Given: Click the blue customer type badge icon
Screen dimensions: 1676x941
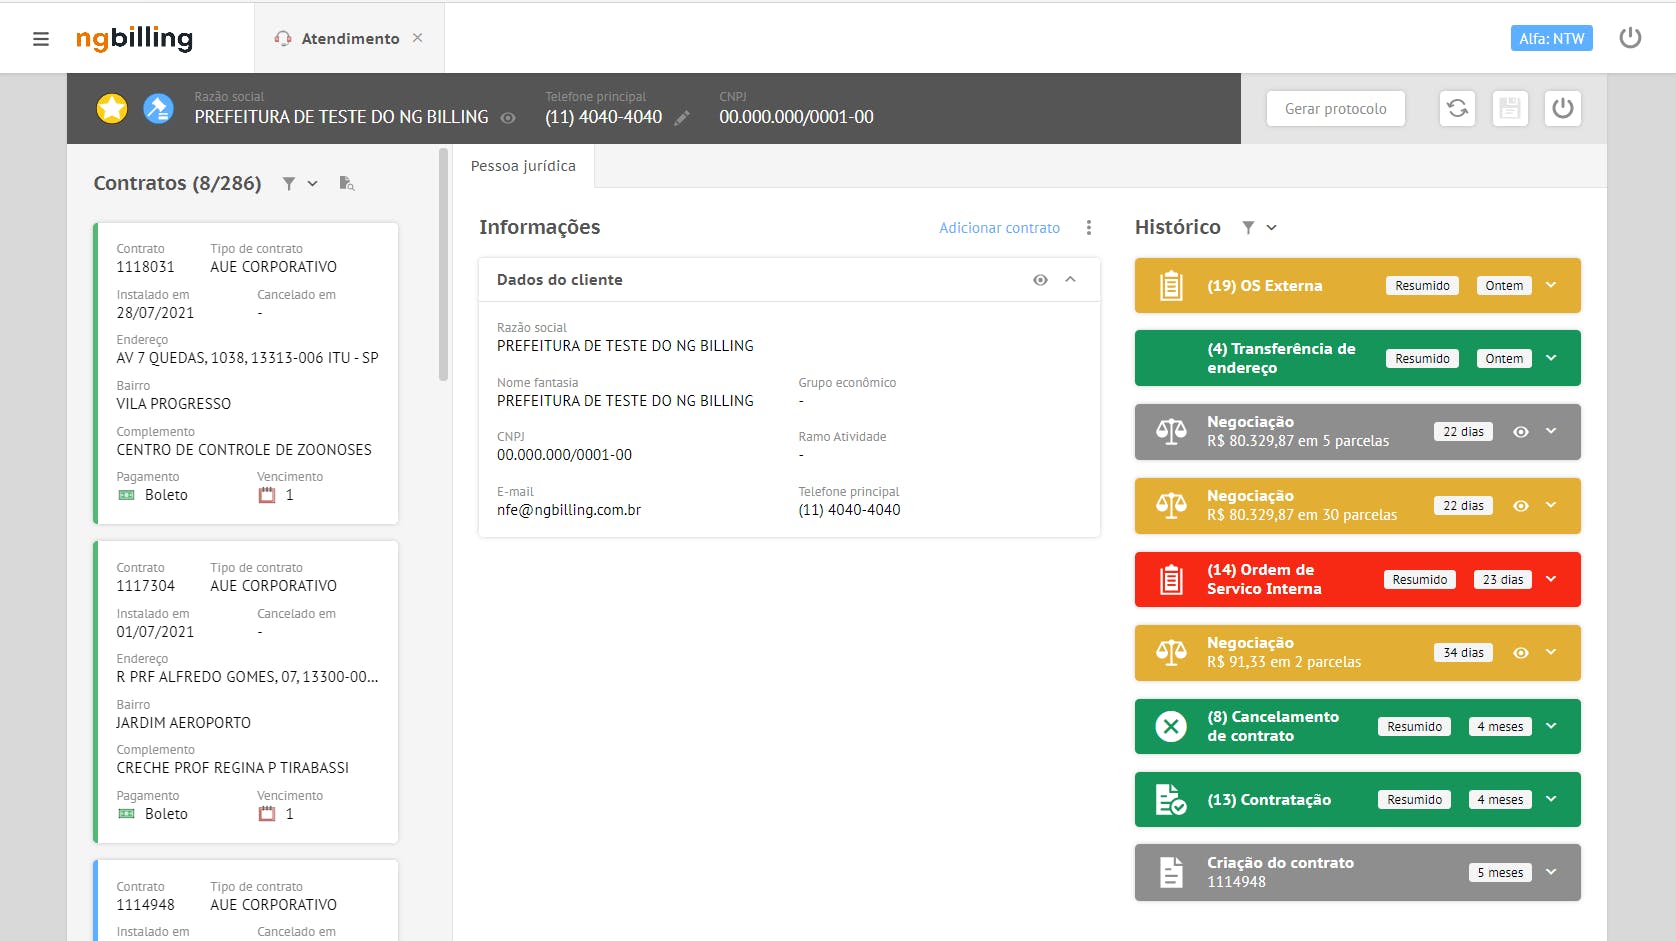Looking at the screenshot, I should (158, 108).
